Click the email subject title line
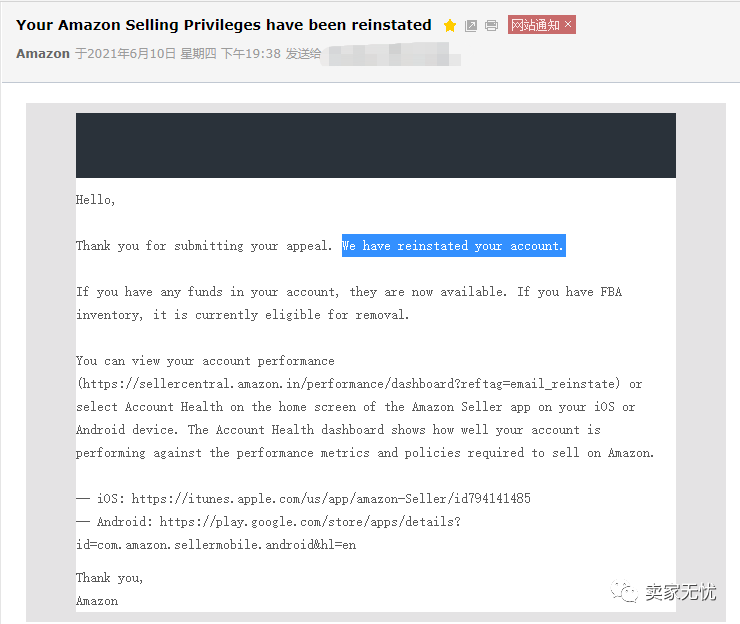The height and width of the screenshot is (624, 740). [224, 25]
